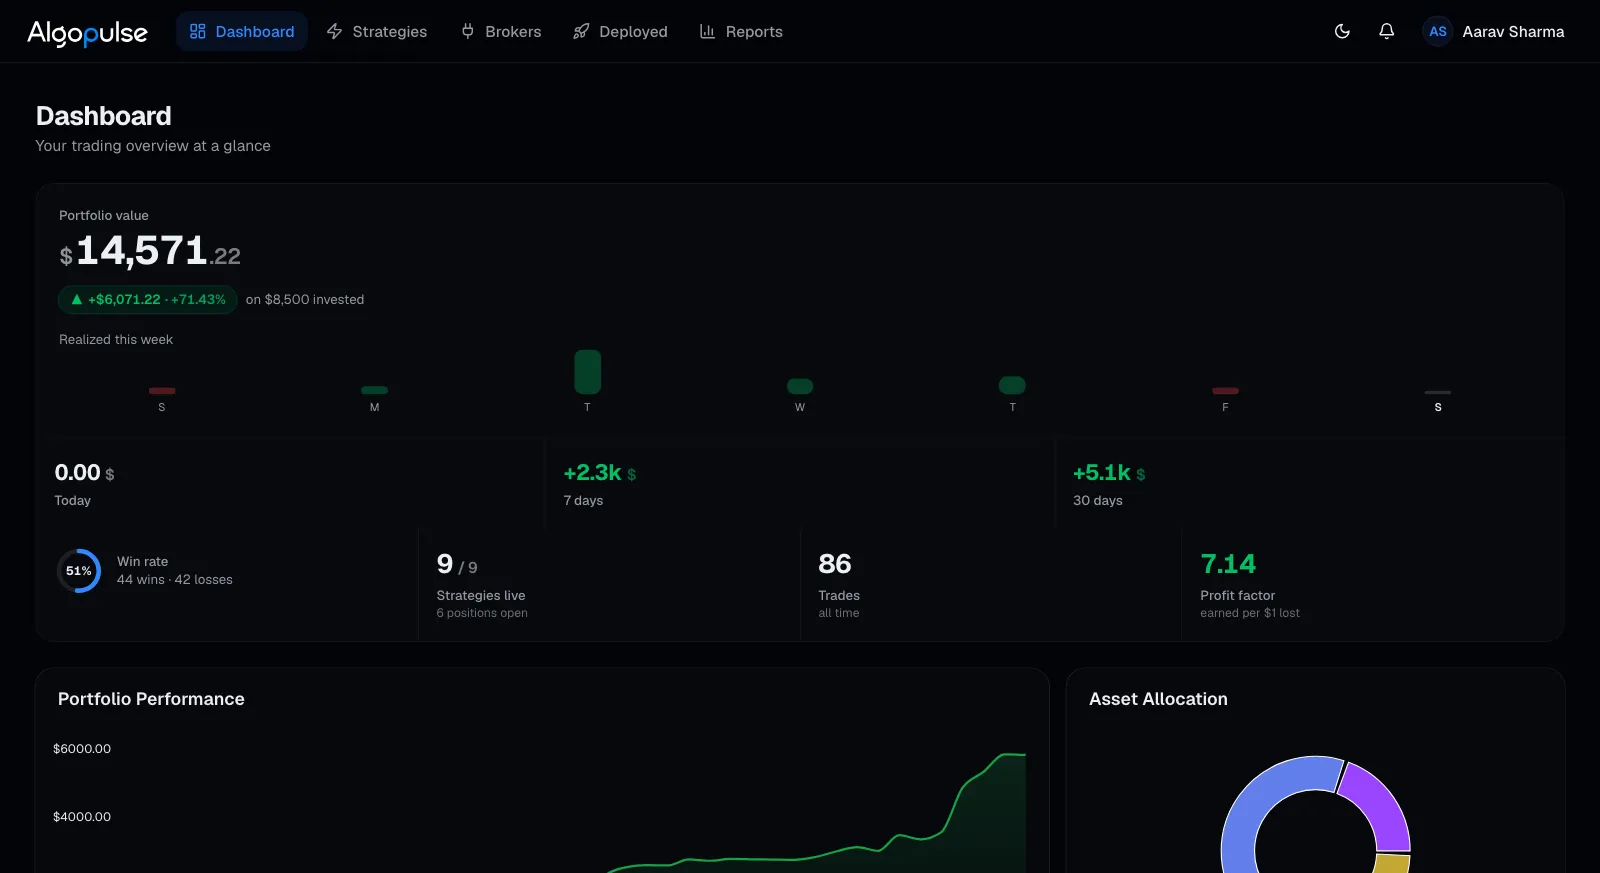Select Tuesday's tall realized bar
This screenshot has height=873, width=1600.
tap(587, 372)
